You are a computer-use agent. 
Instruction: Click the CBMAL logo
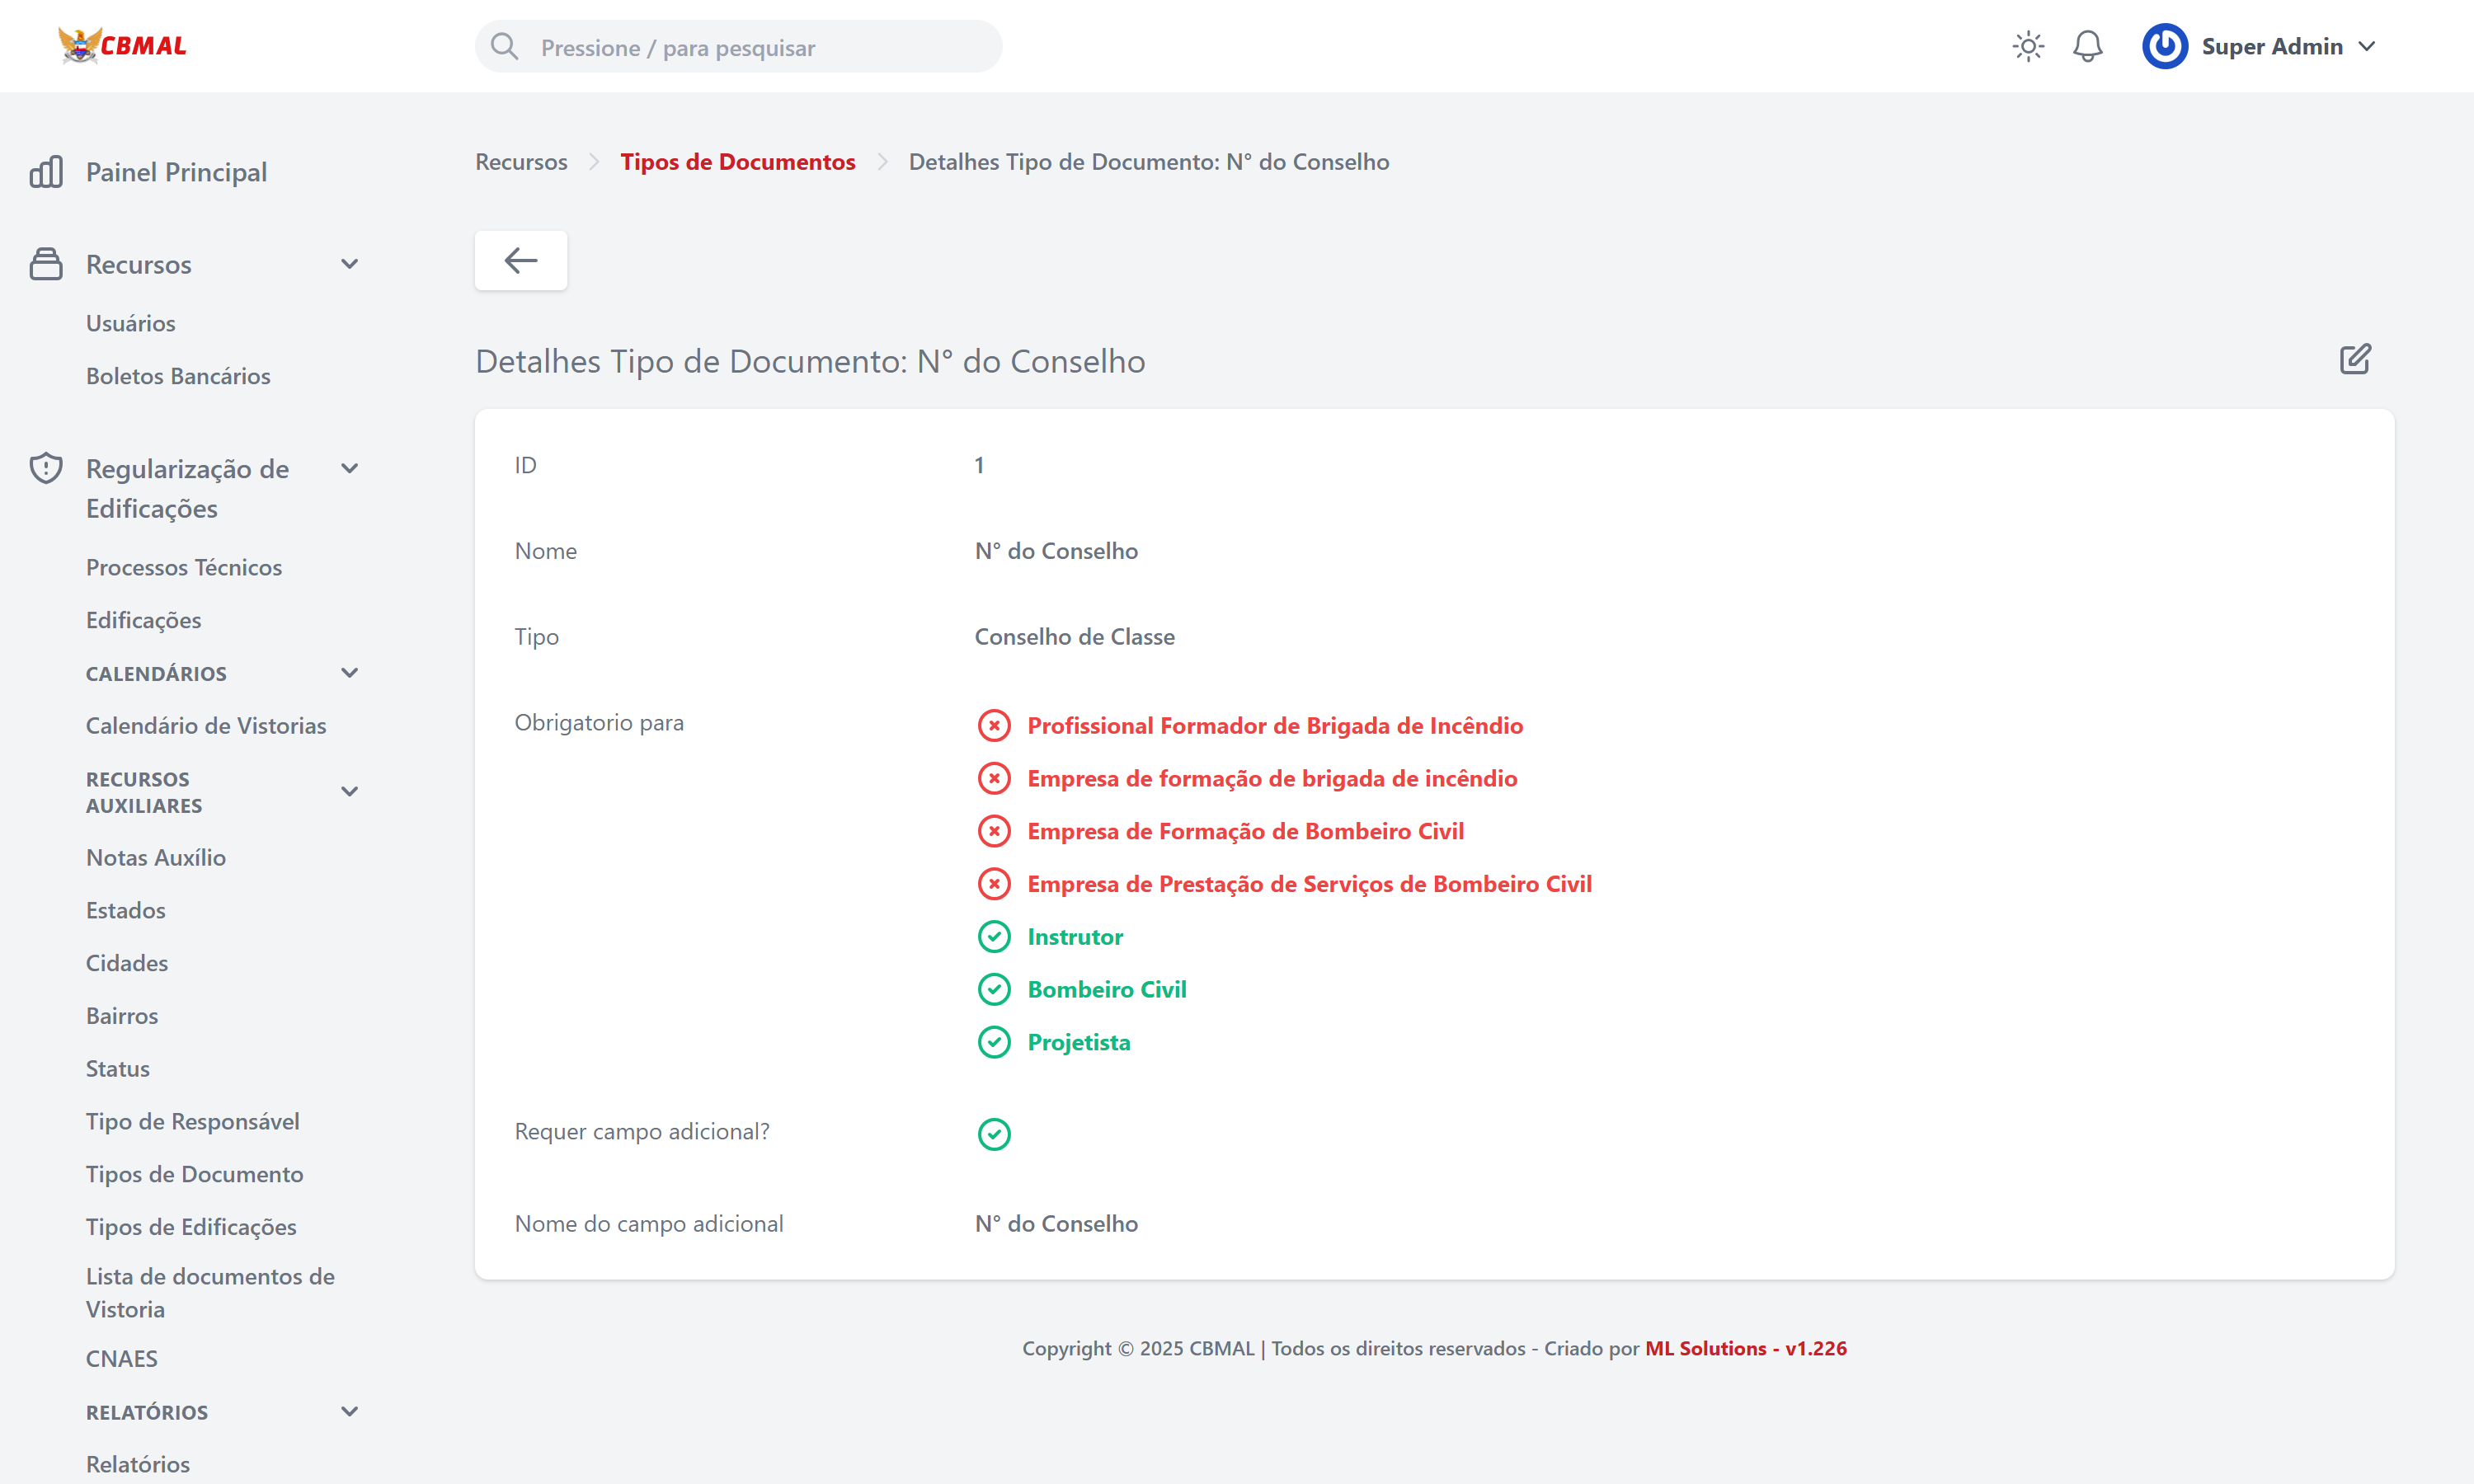point(122,46)
